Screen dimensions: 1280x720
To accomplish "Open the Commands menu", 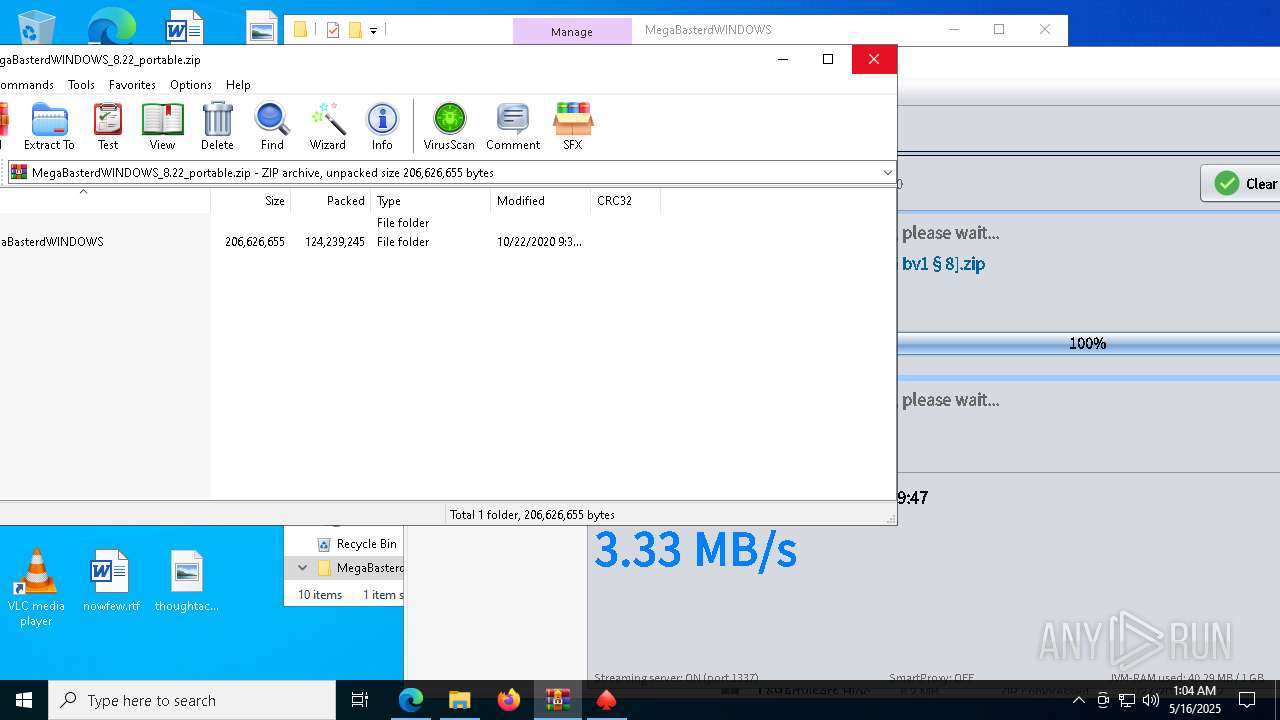I will pos(27,85).
